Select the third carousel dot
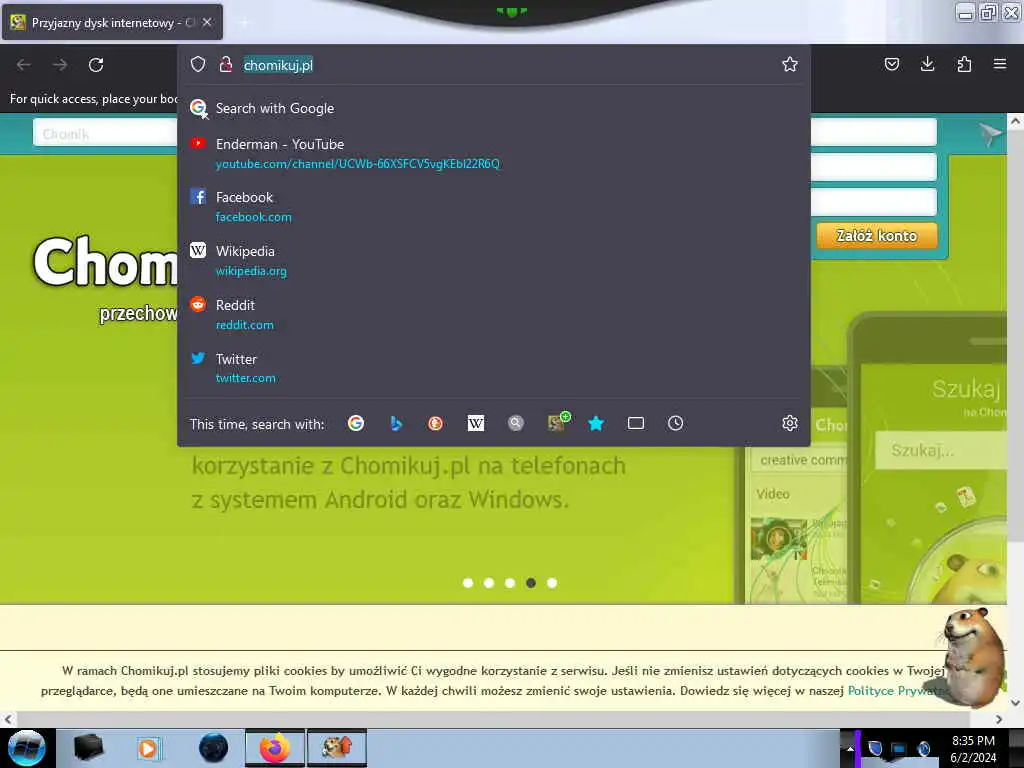The width and height of the screenshot is (1024, 768). tap(510, 583)
